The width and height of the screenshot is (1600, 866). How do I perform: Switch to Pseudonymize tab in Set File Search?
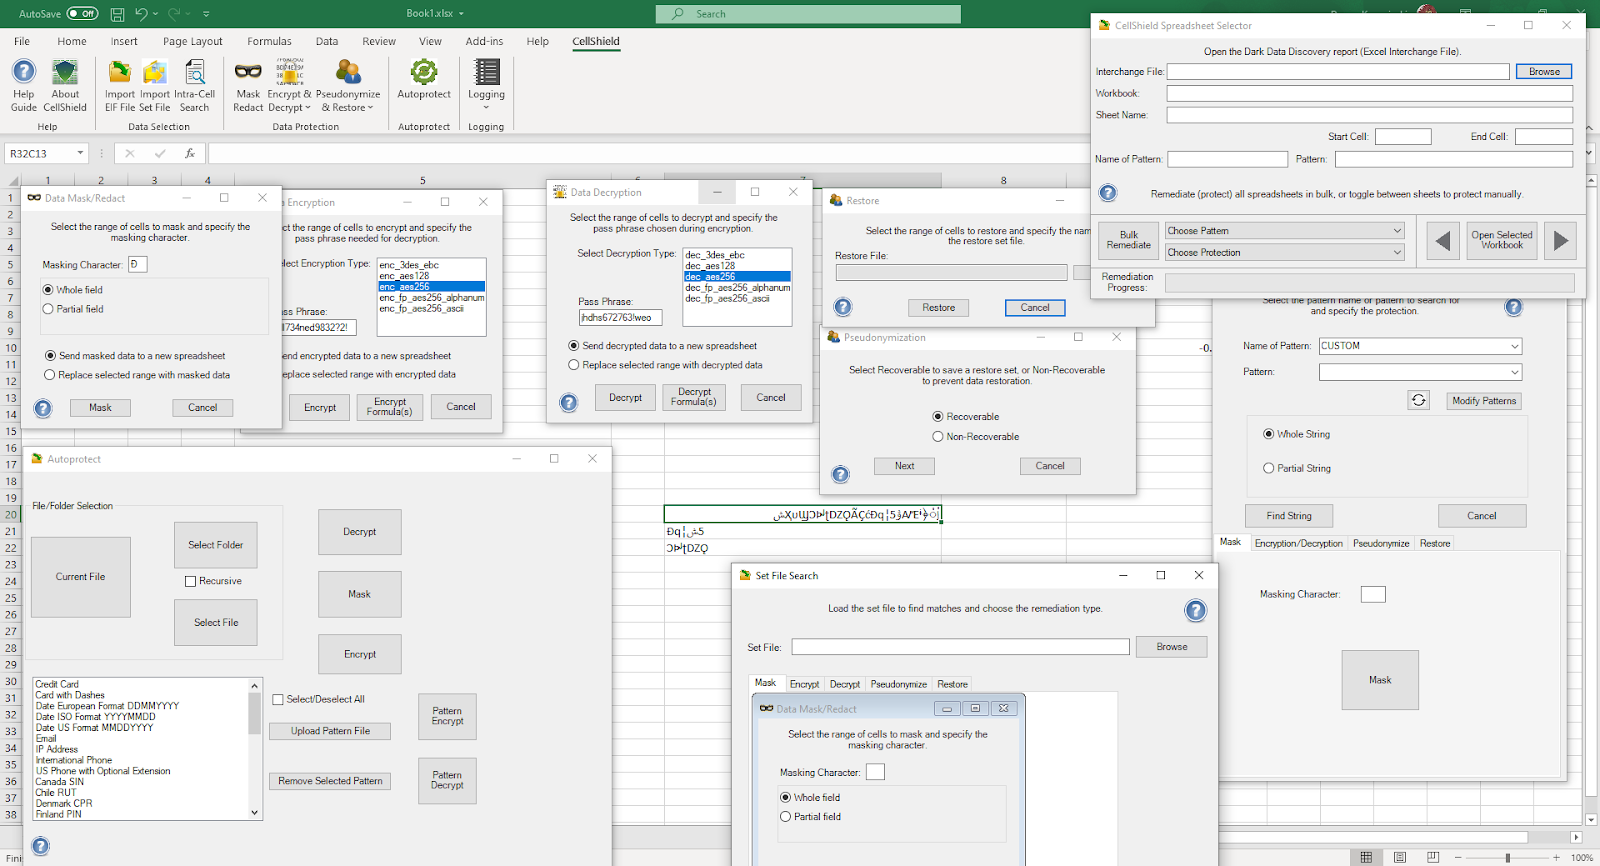(898, 684)
